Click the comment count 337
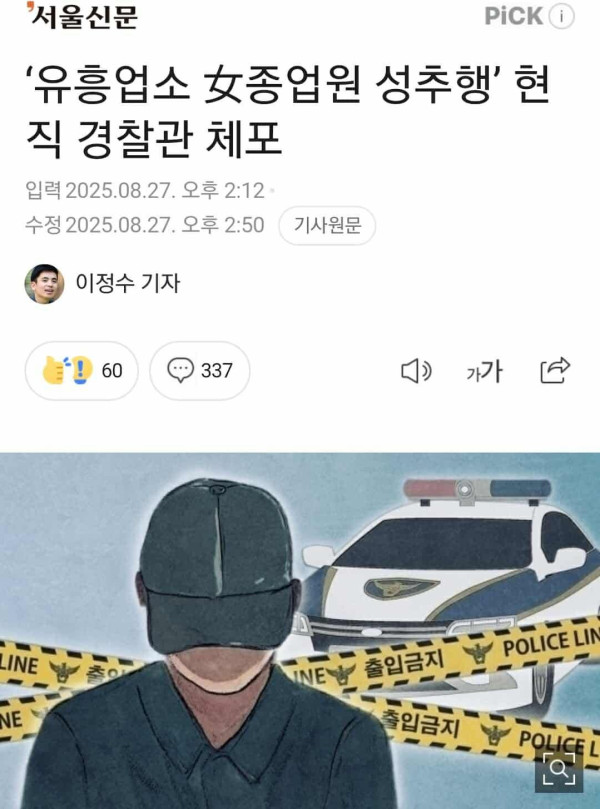The width and height of the screenshot is (600, 809). point(217,371)
